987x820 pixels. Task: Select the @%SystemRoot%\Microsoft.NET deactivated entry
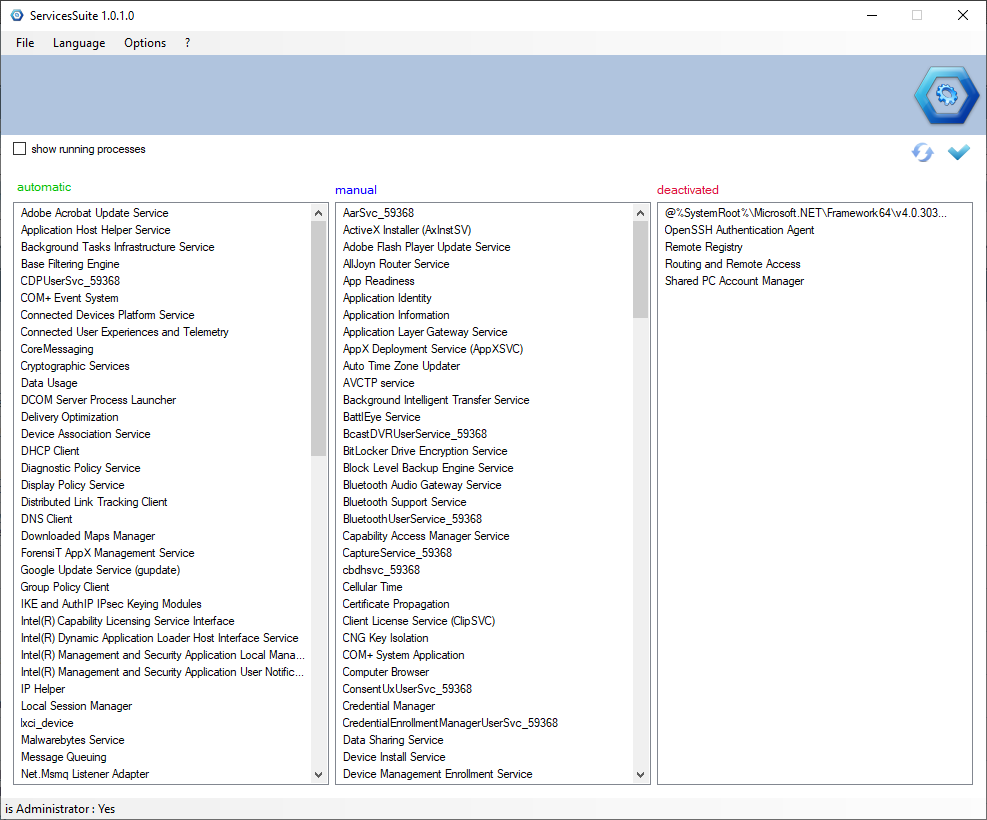(805, 213)
